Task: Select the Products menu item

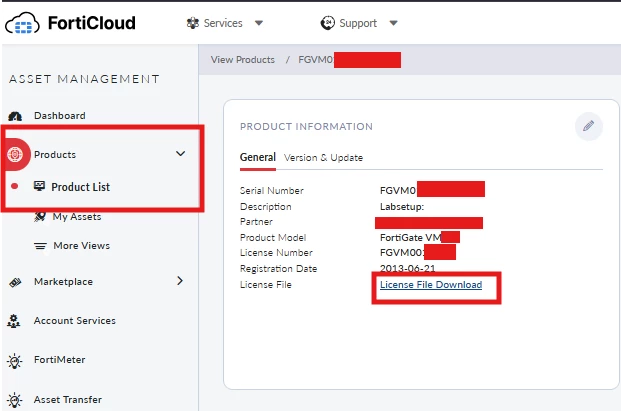Action: (55, 154)
